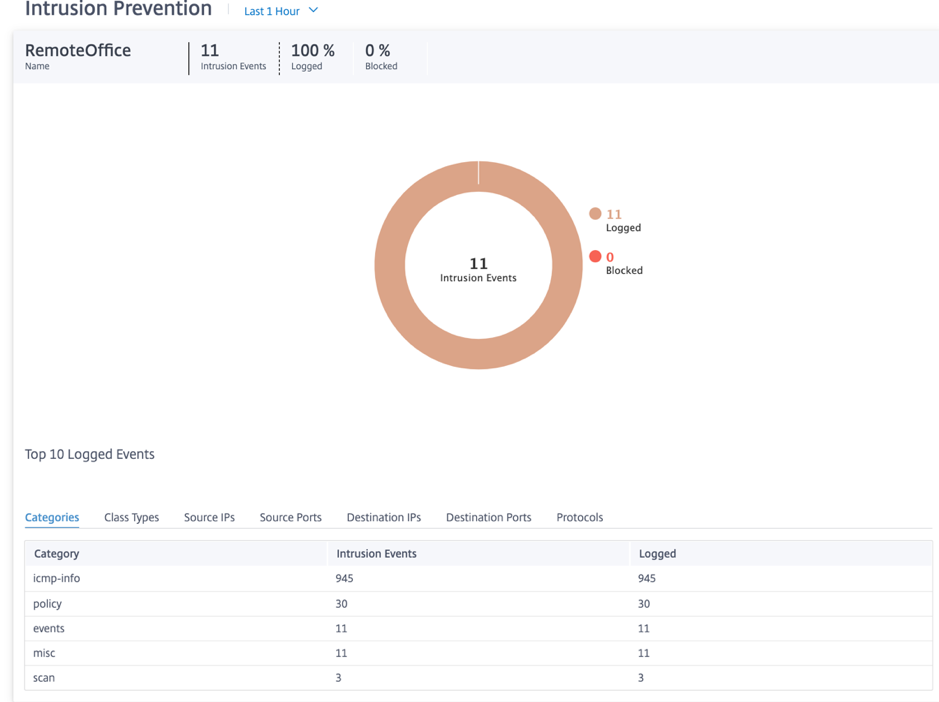Click the 945 Intrusion Events cell
939x702 pixels.
(x=344, y=578)
